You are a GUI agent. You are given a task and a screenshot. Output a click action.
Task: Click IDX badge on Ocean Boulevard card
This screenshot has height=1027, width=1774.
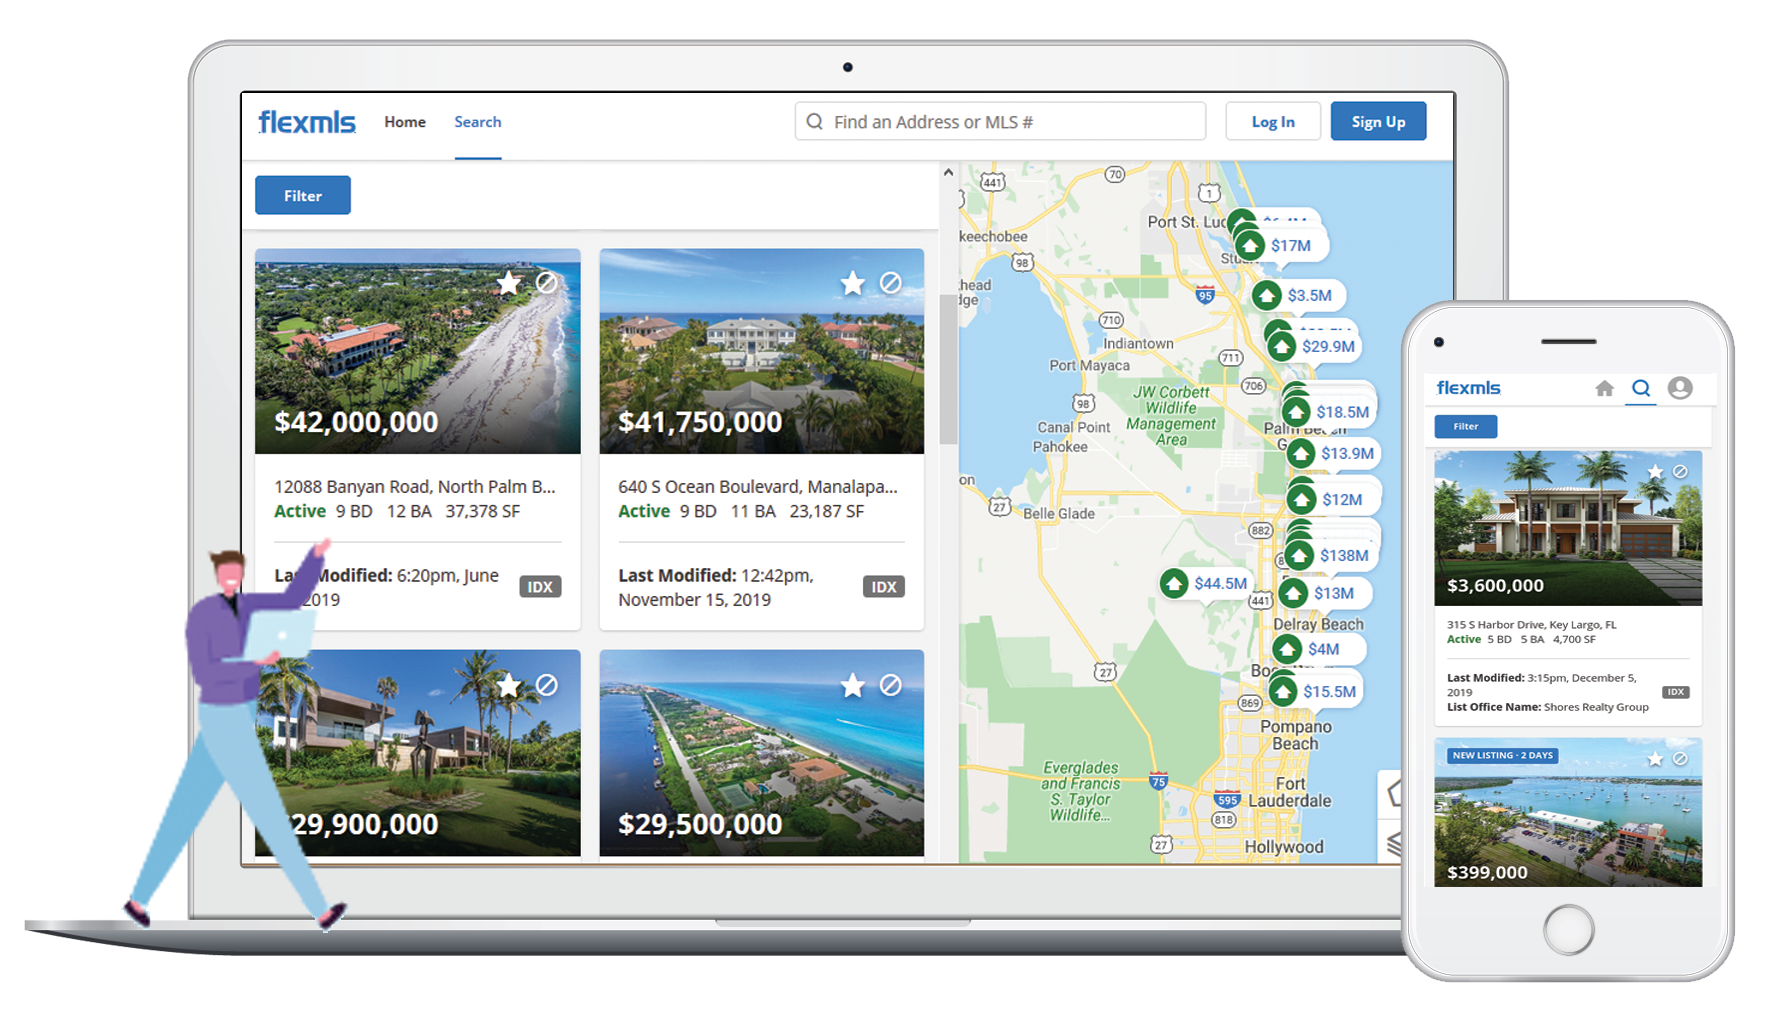coord(884,587)
